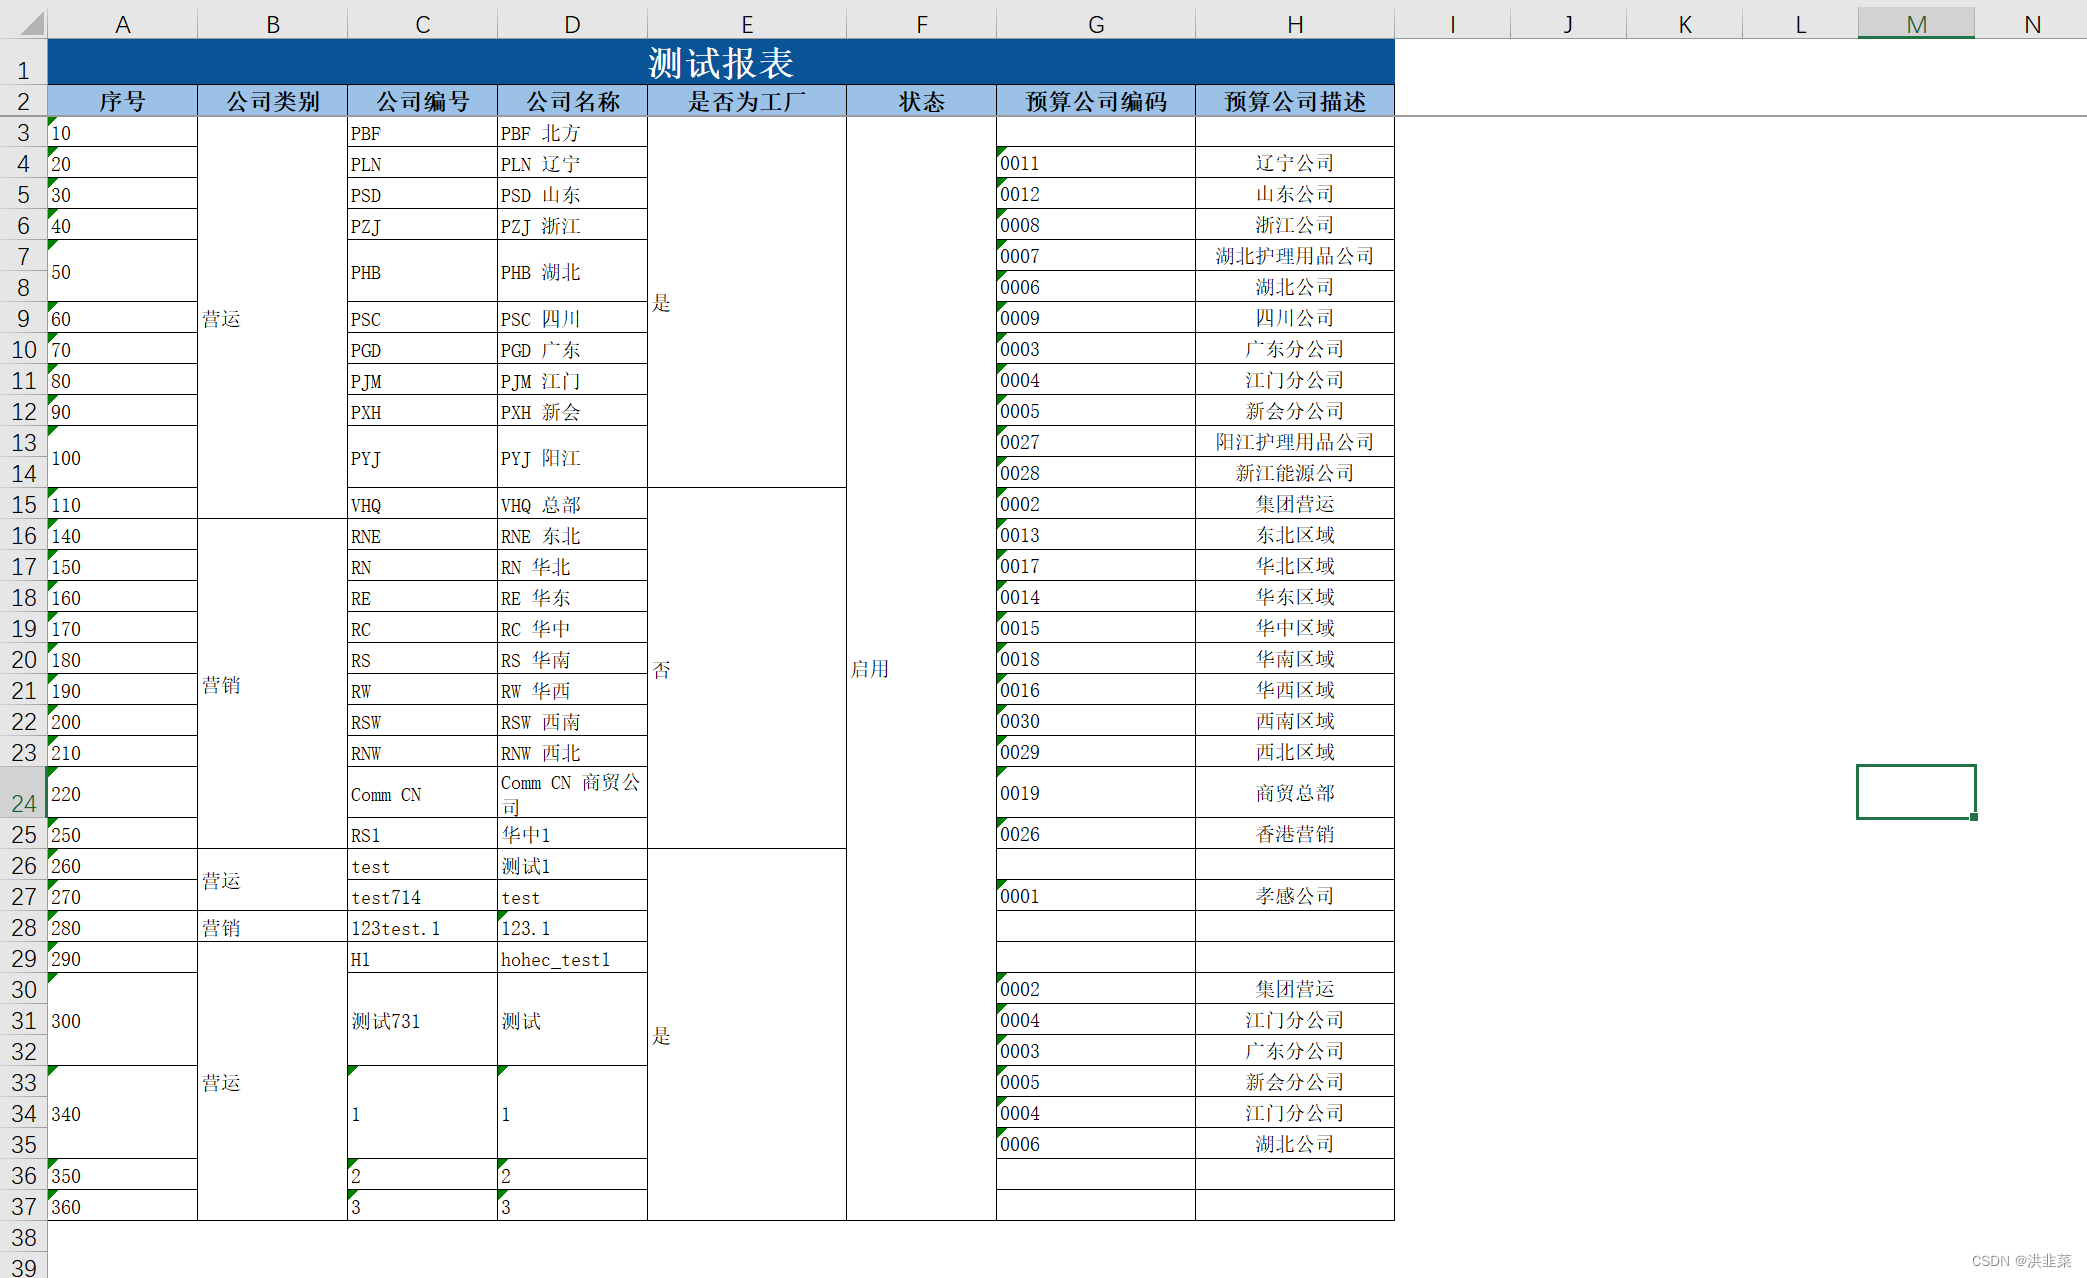Image resolution: width=2087 pixels, height=1278 pixels.
Task: Select cell with 湖北护理用品公司
Action: pyautogui.click(x=1294, y=256)
